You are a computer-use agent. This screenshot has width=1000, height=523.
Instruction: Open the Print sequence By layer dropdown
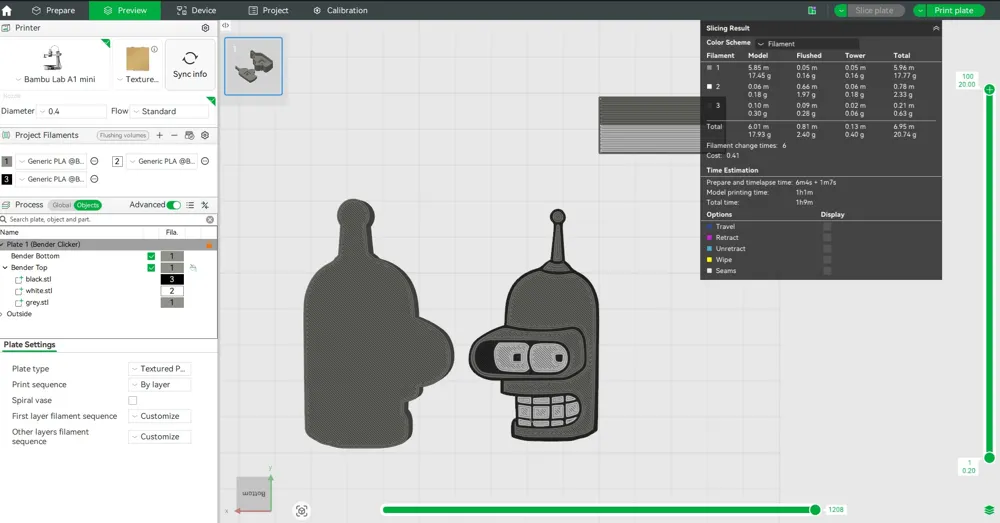(x=159, y=385)
